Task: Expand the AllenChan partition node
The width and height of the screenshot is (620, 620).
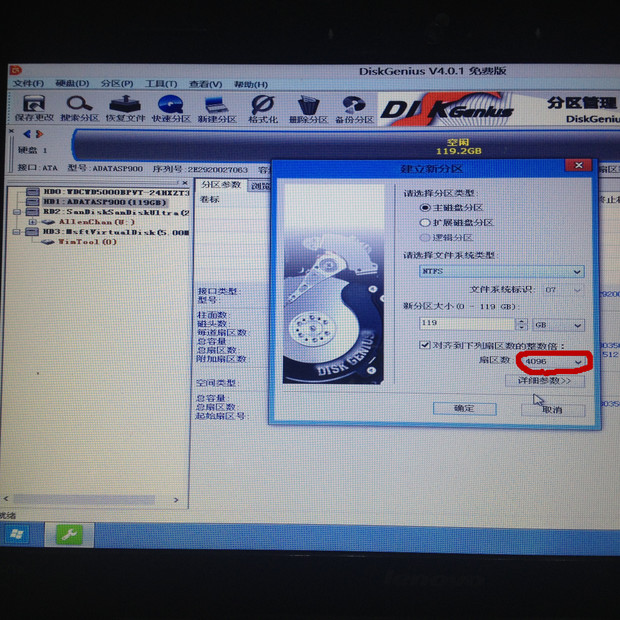Action: [33, 222]
